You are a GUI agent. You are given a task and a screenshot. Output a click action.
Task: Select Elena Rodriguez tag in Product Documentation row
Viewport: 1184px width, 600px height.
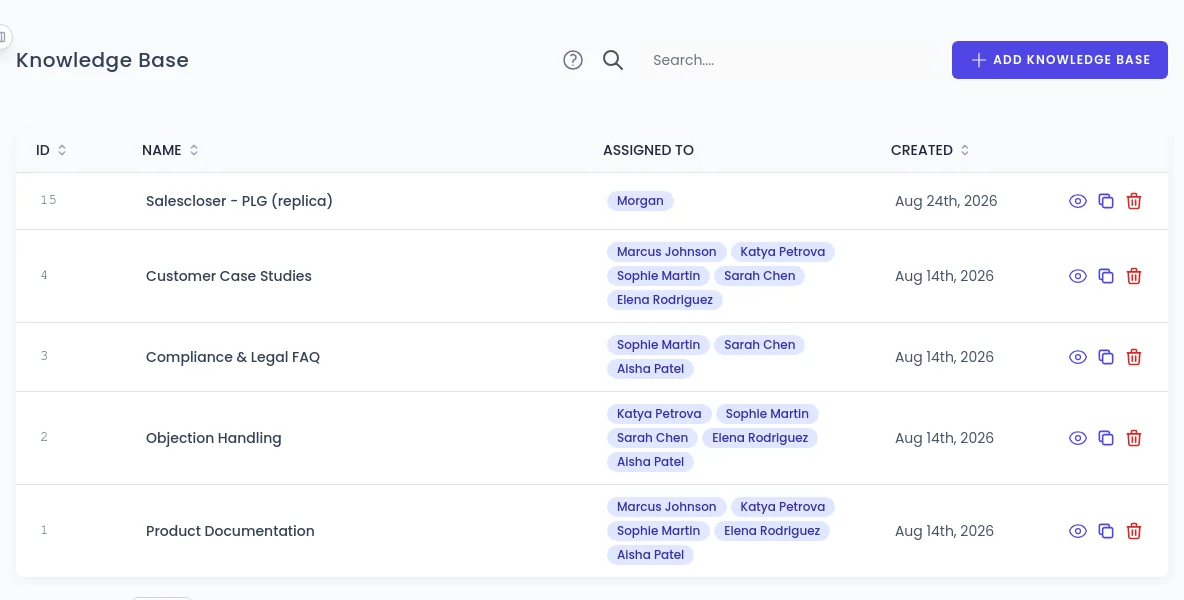772,531
